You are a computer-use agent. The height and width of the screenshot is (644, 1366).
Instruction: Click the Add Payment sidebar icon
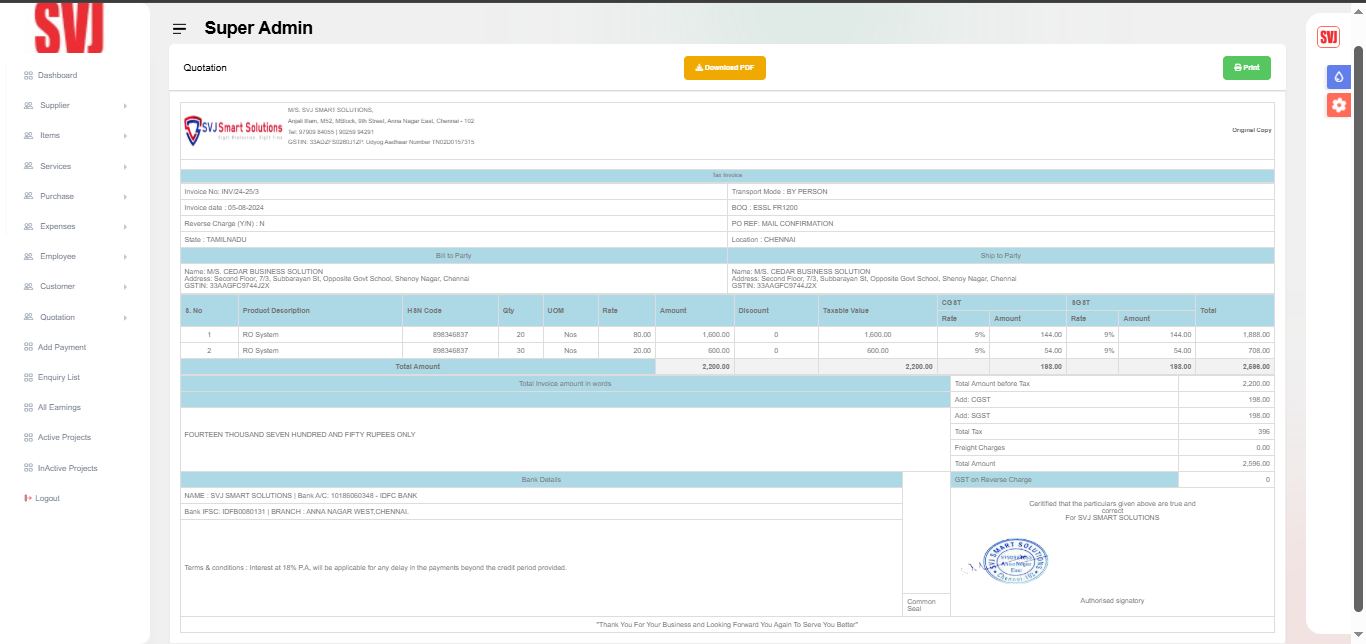pos(29,347)
